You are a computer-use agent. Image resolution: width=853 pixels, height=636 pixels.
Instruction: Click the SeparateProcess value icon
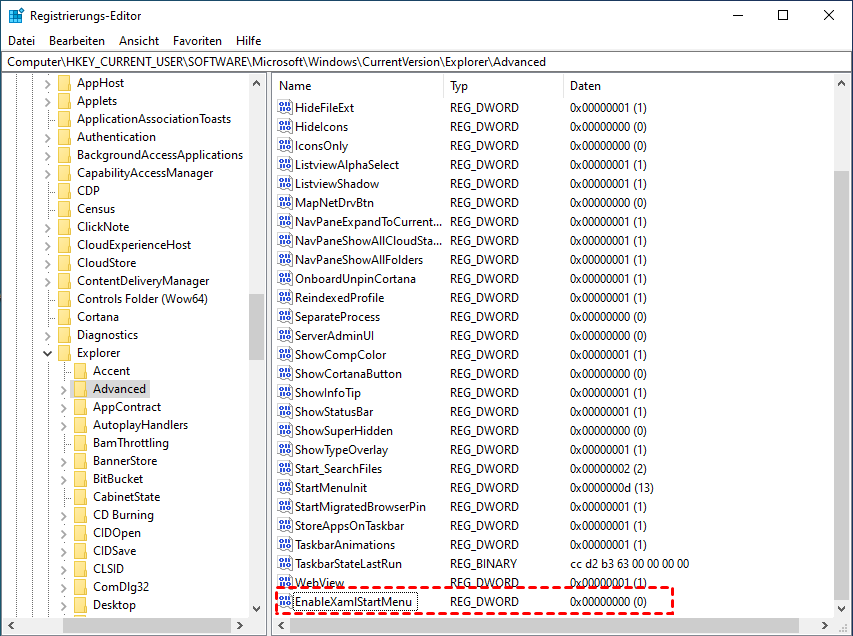point(285,317)
